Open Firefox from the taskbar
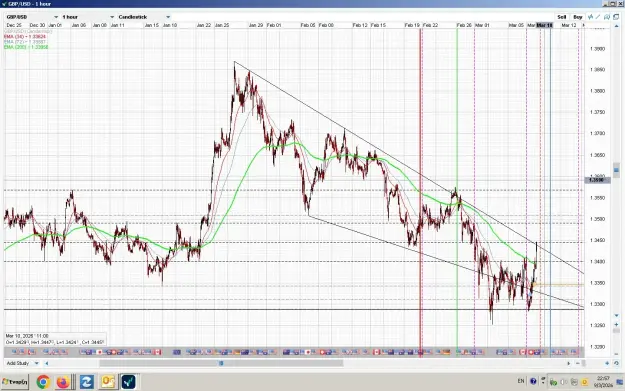This screenshot has height=391, width=625. 63,382
